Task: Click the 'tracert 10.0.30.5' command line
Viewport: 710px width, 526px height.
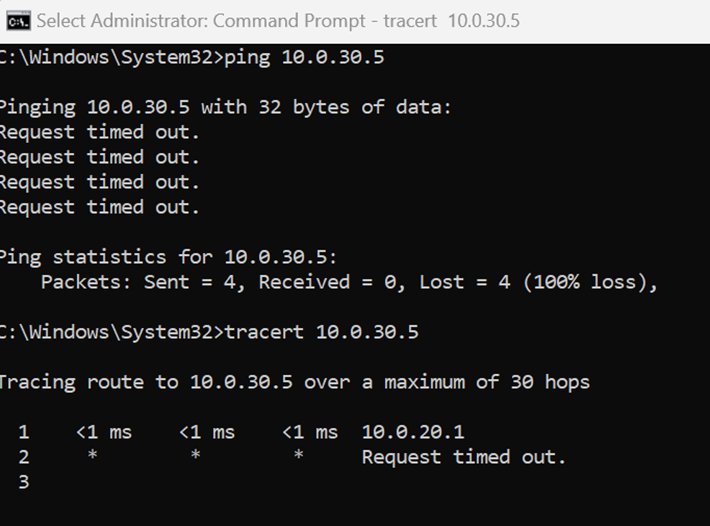Action: tap(209, 332)
